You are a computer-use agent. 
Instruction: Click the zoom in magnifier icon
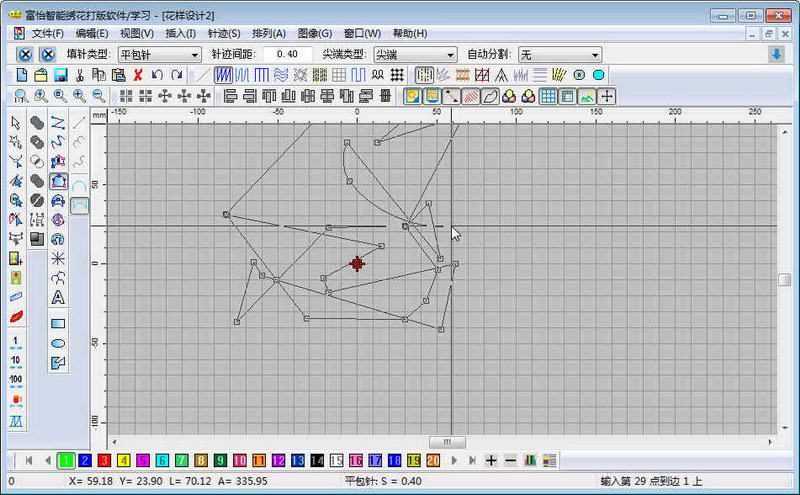pos(79,96)
